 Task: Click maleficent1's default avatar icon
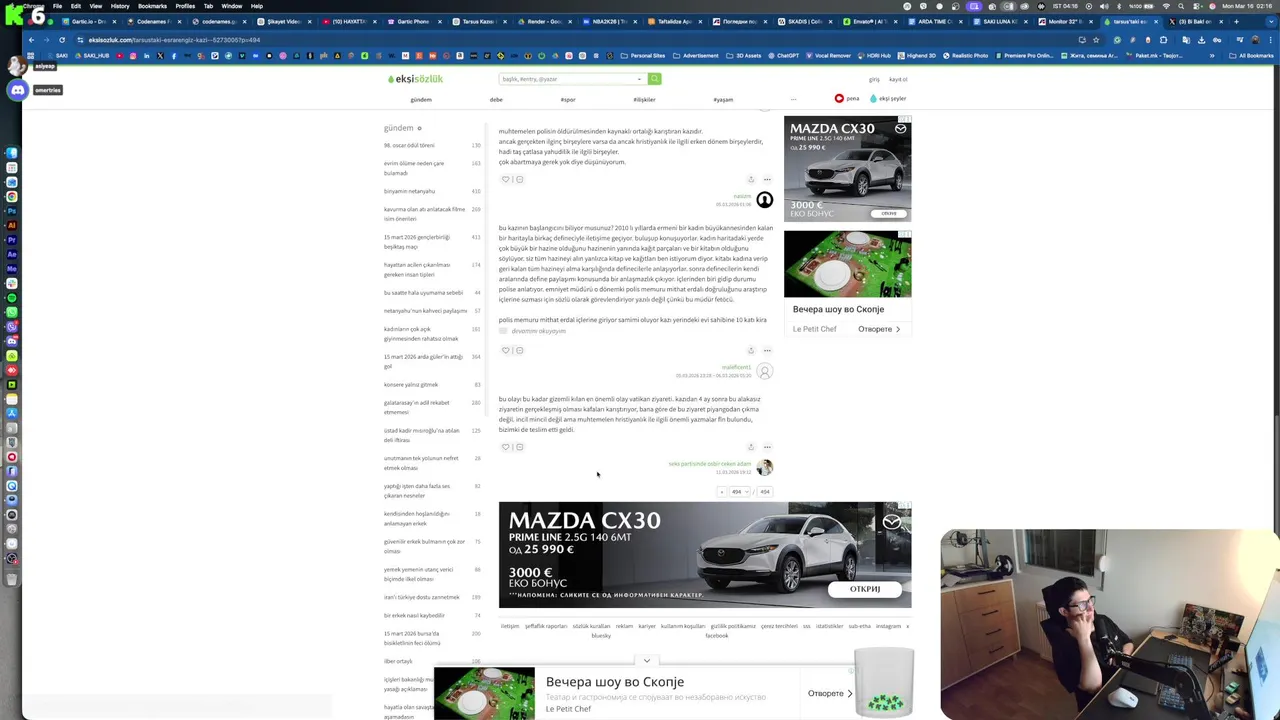764,371
